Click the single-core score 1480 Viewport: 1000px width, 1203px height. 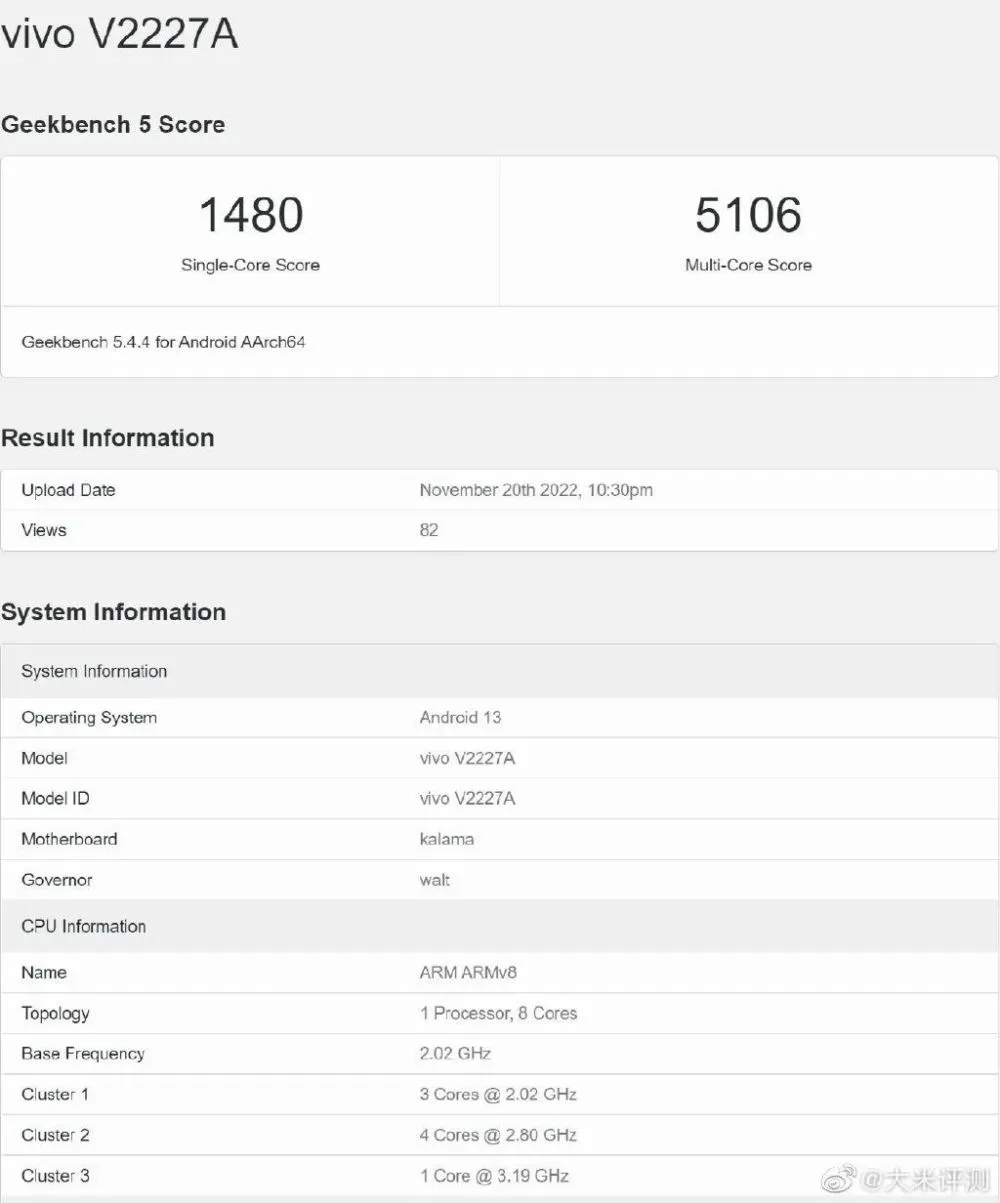[250, 215]
